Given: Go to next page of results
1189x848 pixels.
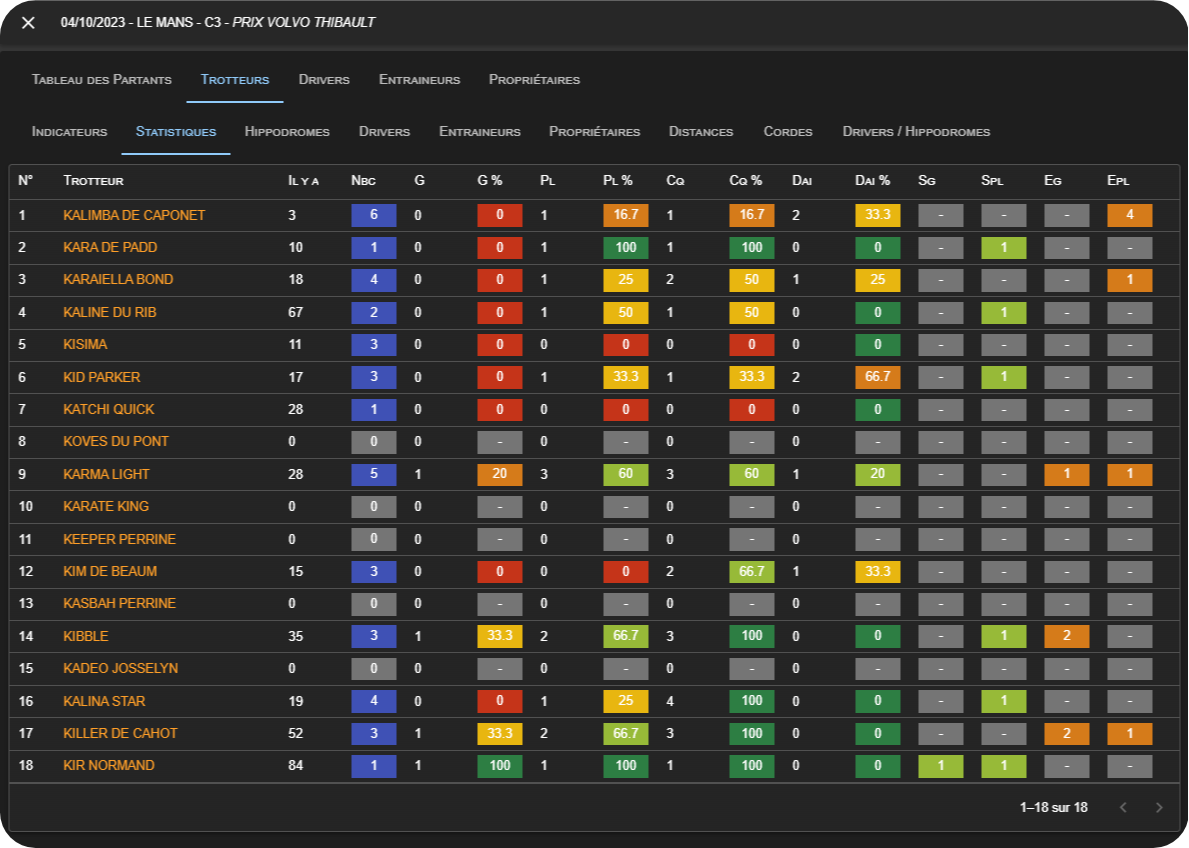Looking at the screenshot, I should (1159, 807).
